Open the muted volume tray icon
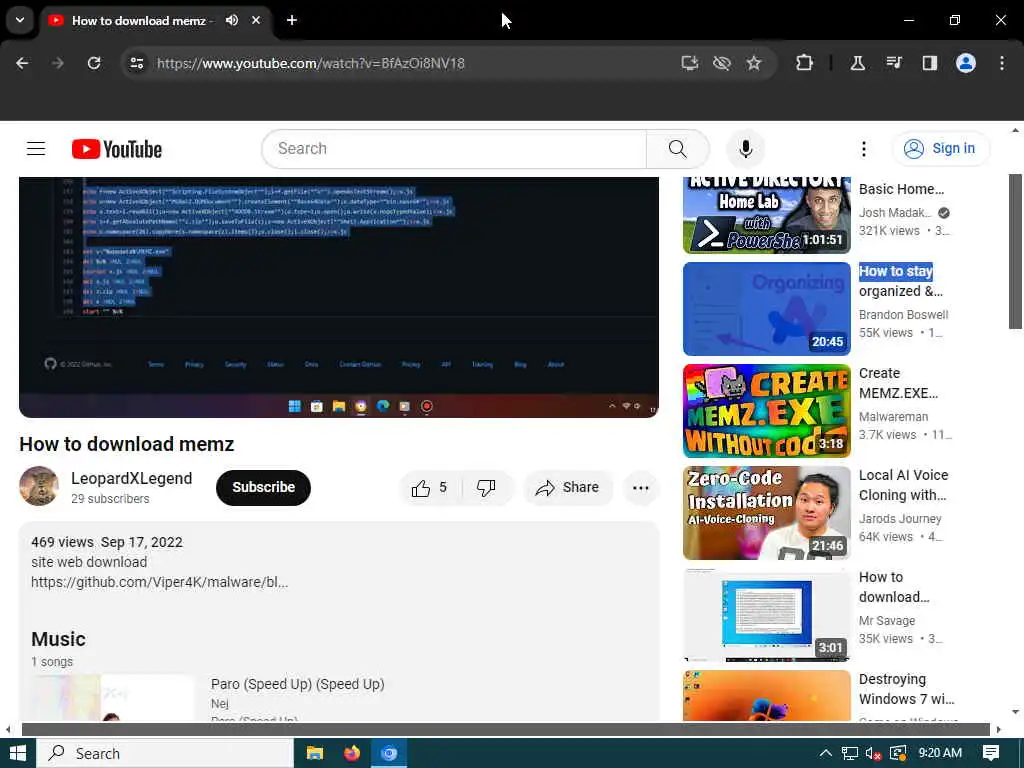The height and width of the screenshot is (768, 1024). [x=873, y=753]
